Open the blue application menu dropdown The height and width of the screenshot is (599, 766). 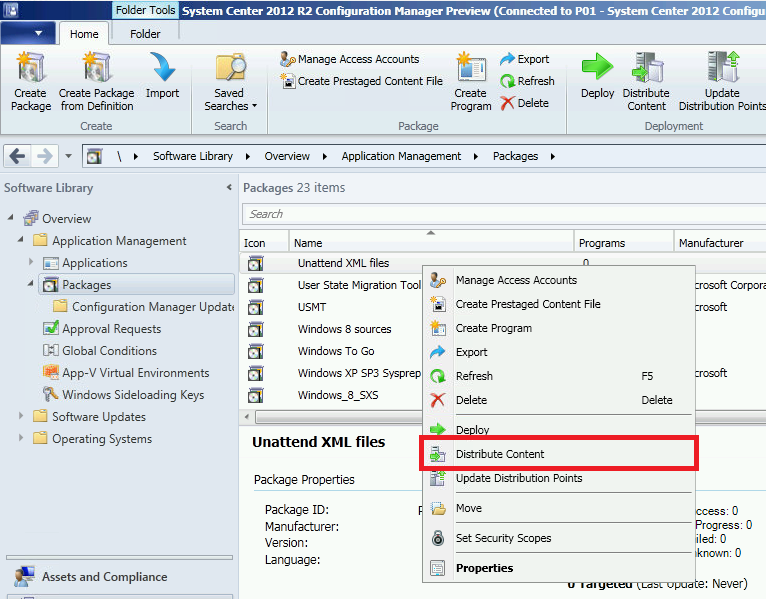(29, 34)
